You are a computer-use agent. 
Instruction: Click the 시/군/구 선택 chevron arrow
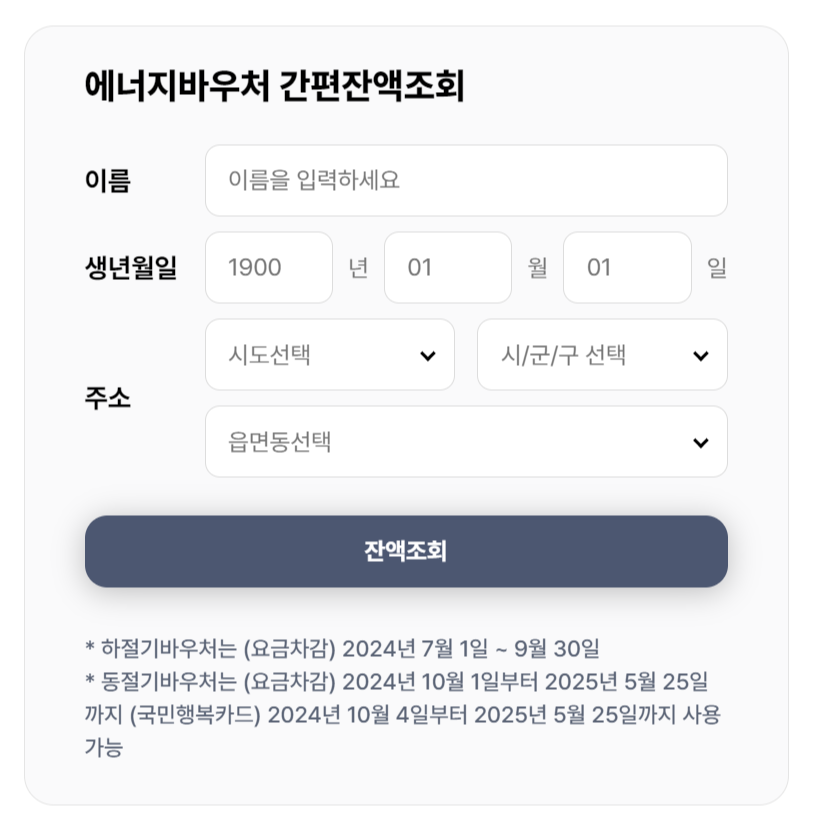[700, 355]
